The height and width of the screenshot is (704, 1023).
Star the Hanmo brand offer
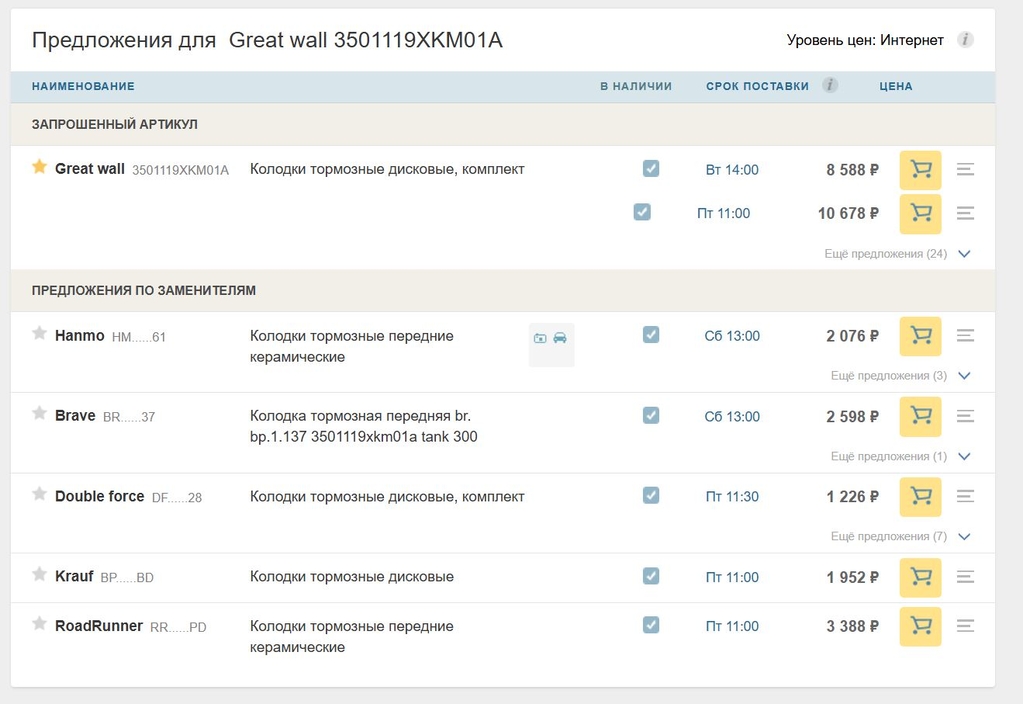39,333
